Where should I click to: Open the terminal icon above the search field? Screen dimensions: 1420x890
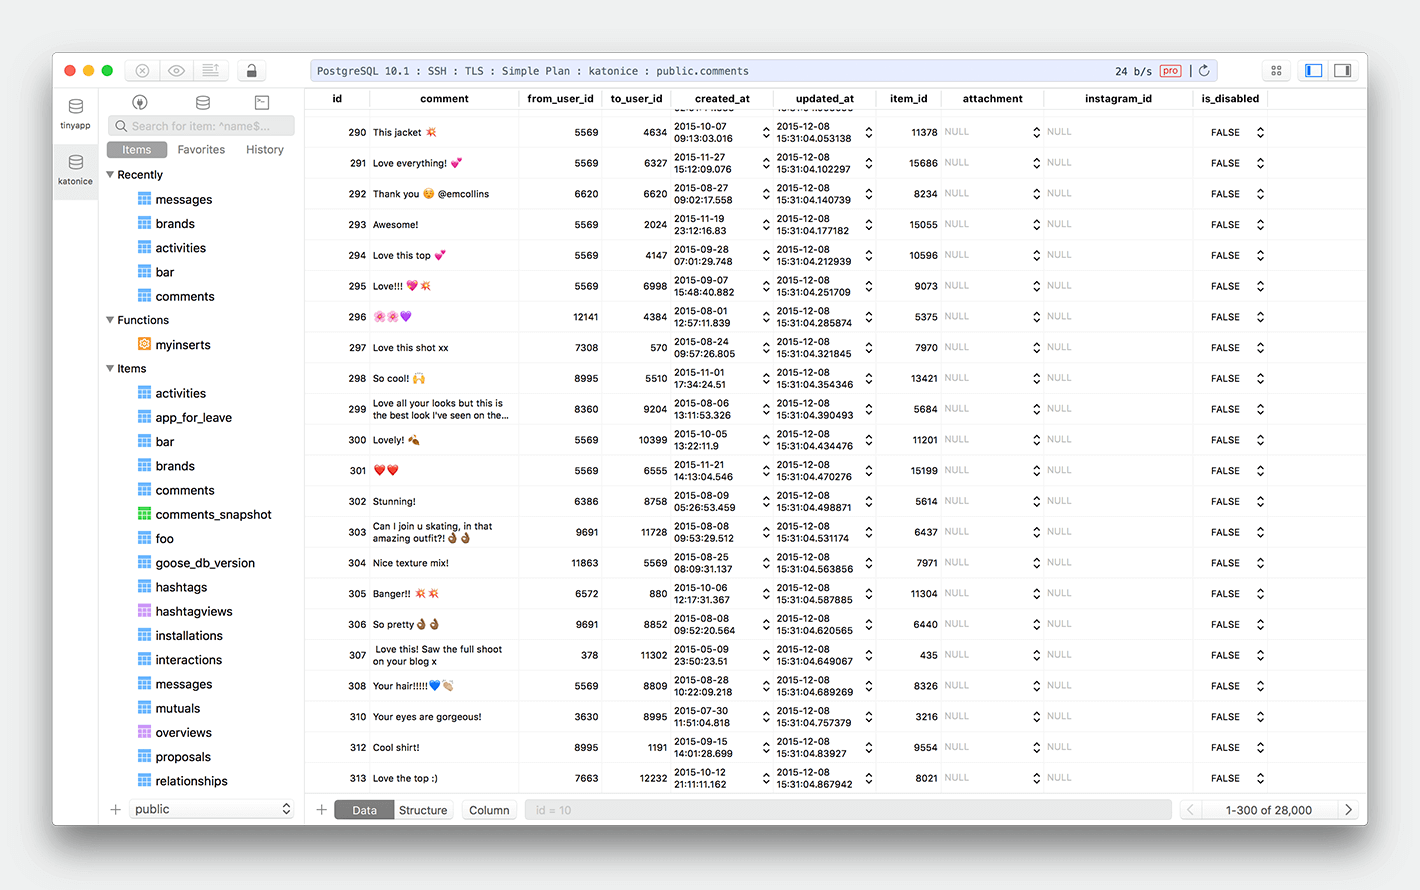pos(262,102)
